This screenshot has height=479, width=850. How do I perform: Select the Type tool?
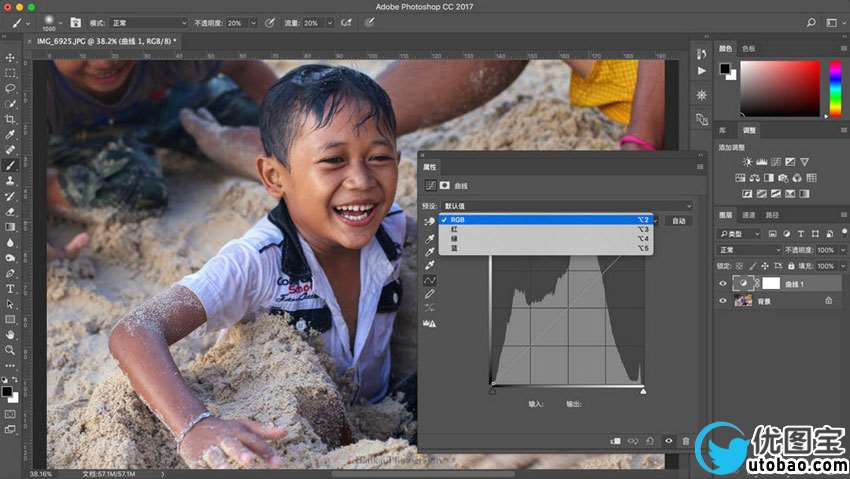[x=10, y=289]
